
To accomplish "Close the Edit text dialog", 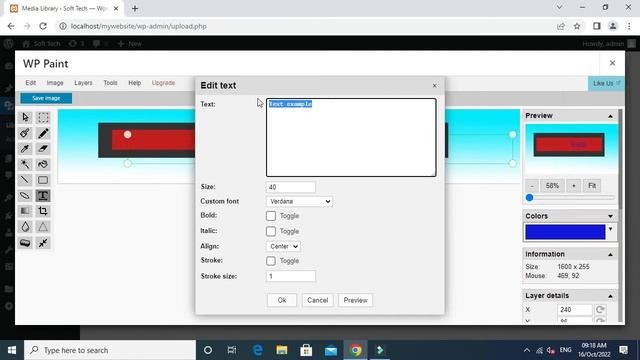I will (x=434, y=85).
